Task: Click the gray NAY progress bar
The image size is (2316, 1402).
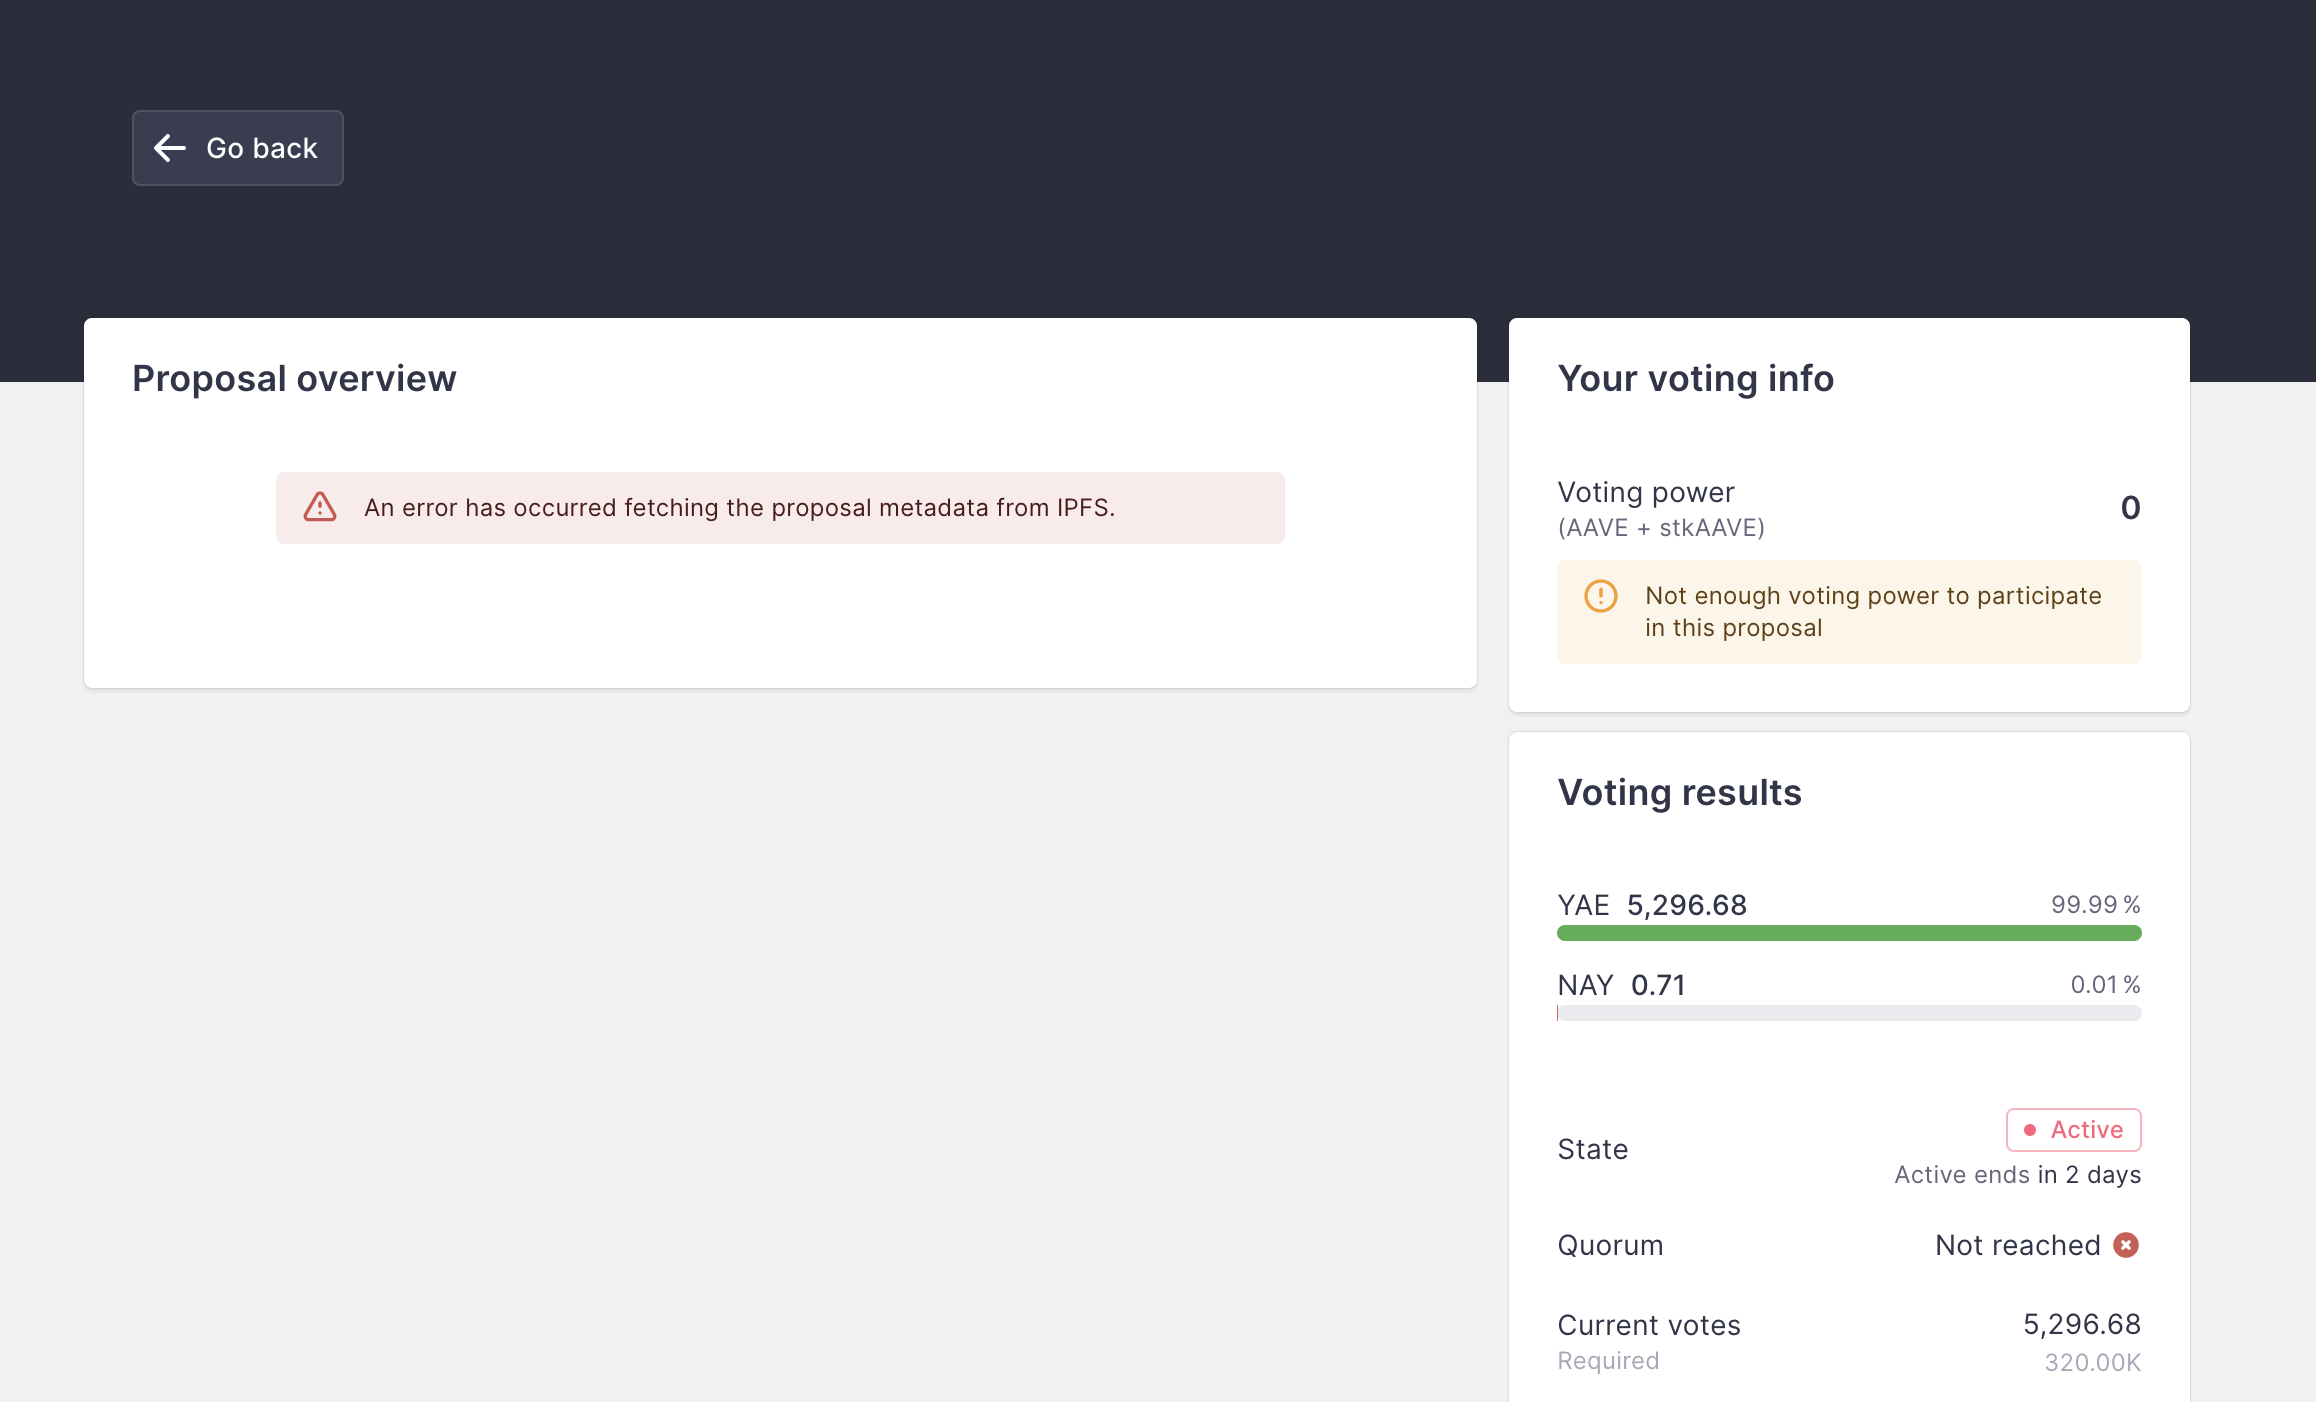Action: click(x=1848, y=1013)
